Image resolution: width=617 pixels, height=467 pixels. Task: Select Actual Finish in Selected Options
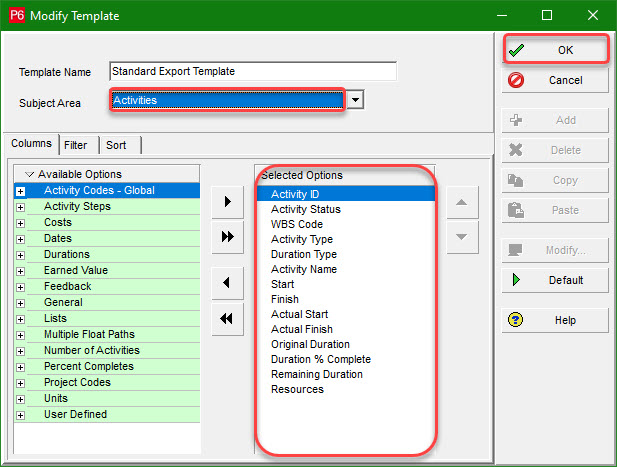(346, 329)
